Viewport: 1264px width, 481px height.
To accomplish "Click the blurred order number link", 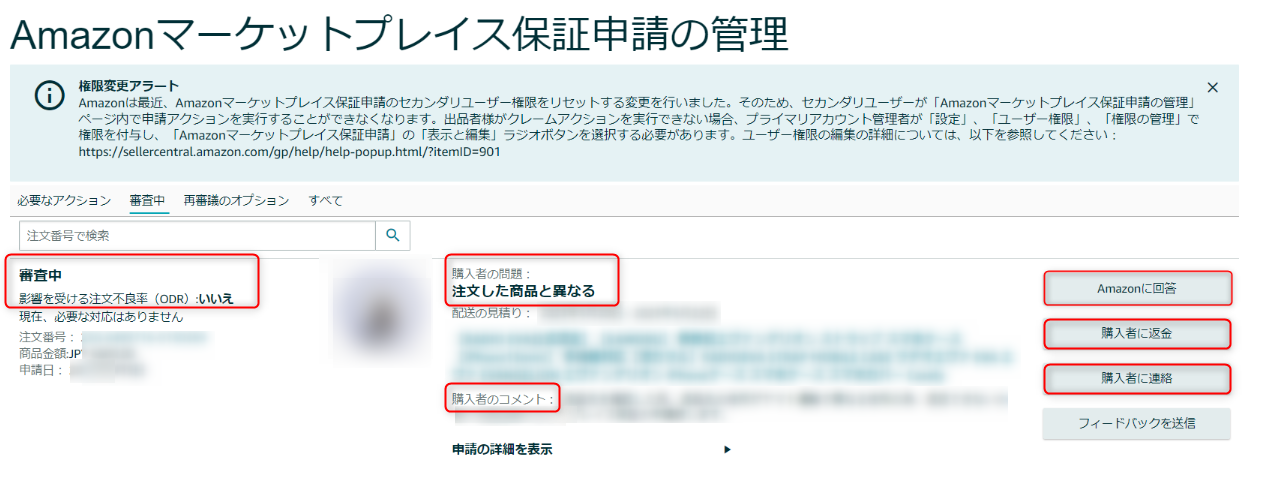I will (x=146, y=338).
